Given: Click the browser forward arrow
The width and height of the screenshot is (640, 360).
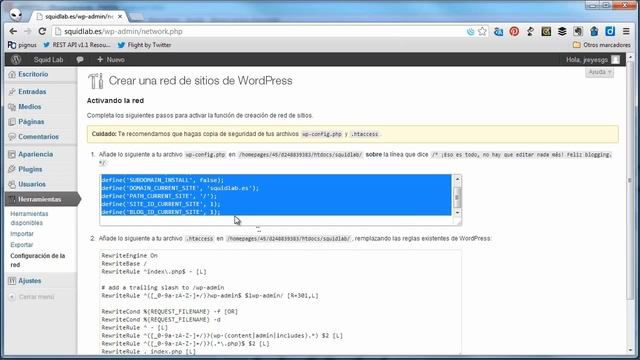Looking at the screenshot, I should [x=28, y=31].
